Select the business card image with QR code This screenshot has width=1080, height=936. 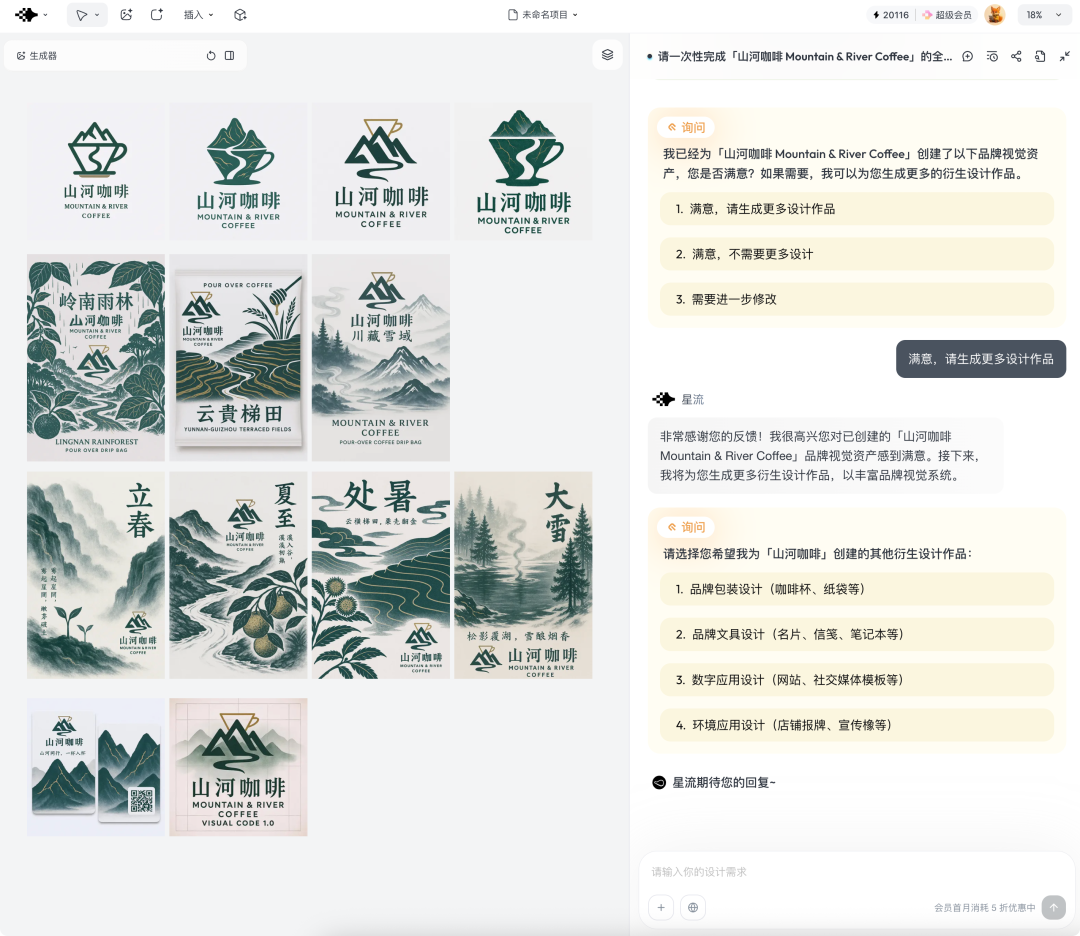pos(96,767)
